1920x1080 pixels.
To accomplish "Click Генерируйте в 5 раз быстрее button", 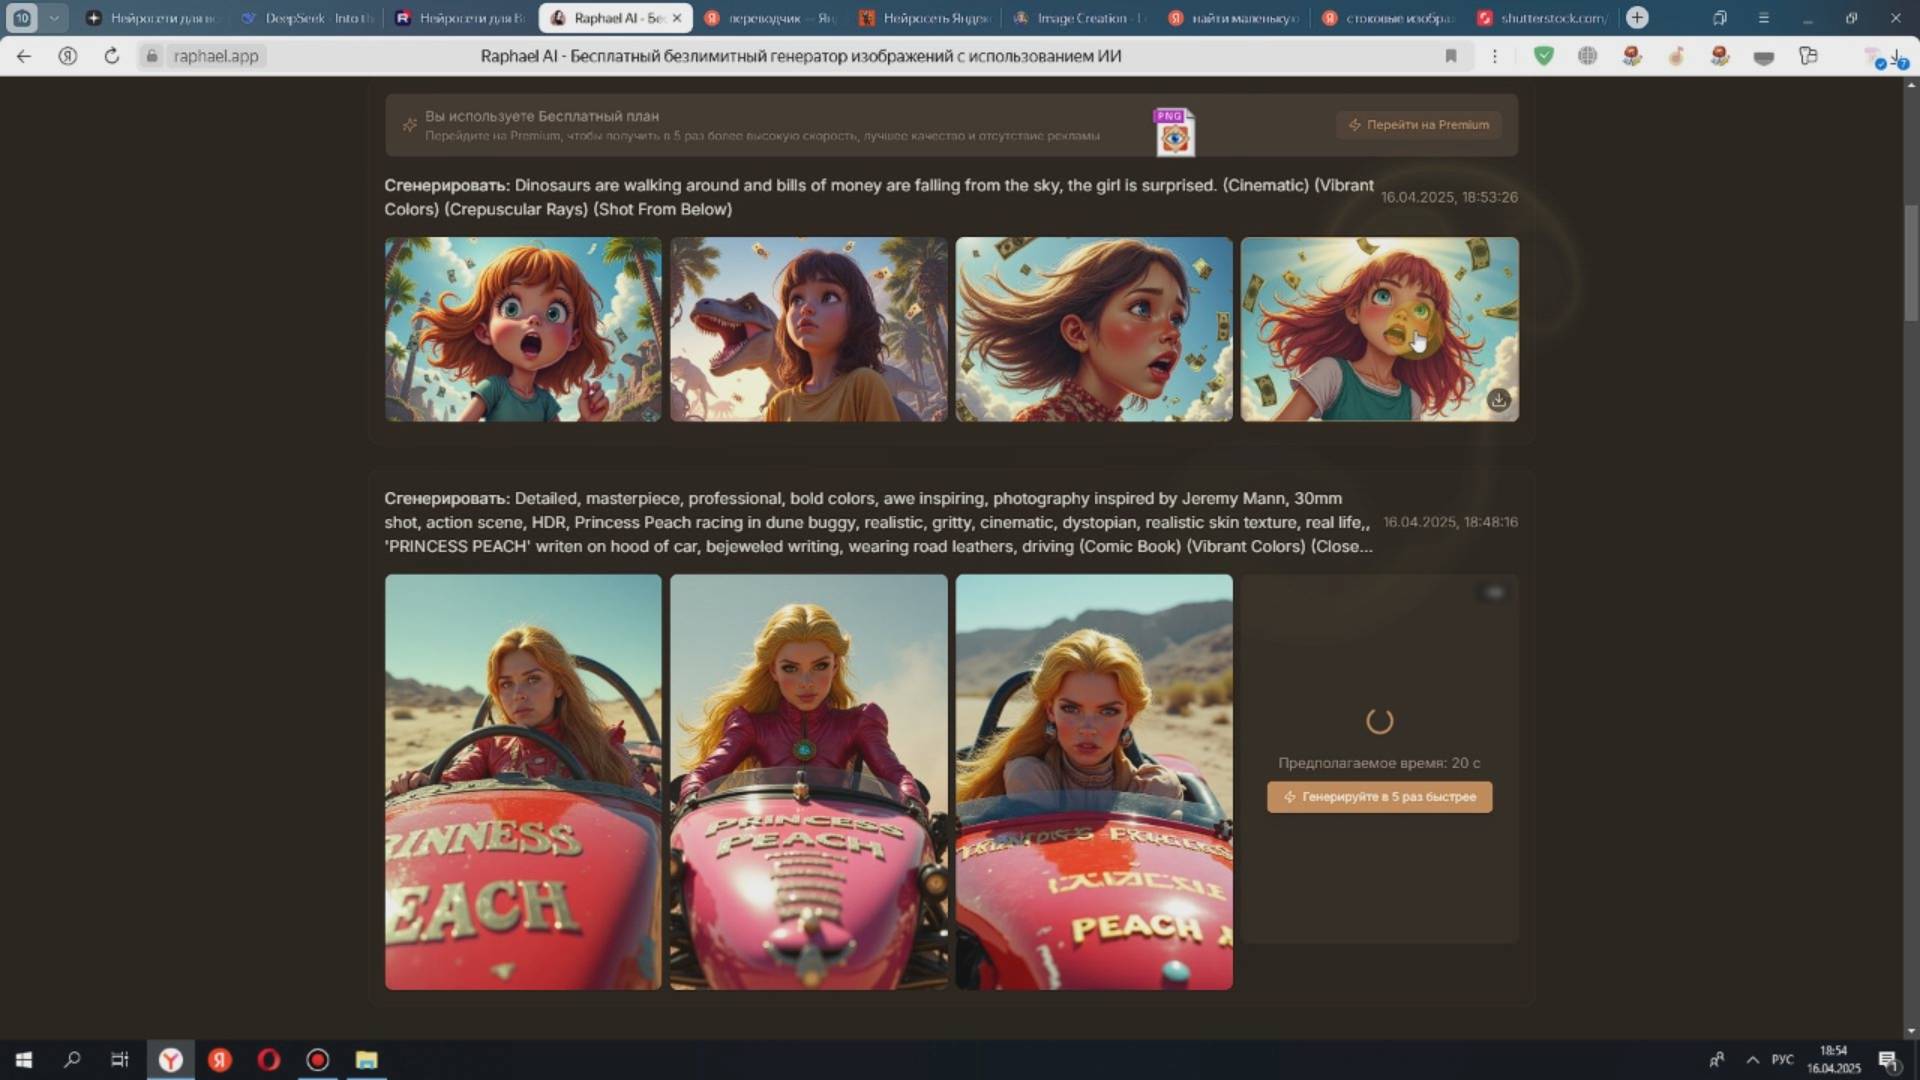I will point(1379,797).
